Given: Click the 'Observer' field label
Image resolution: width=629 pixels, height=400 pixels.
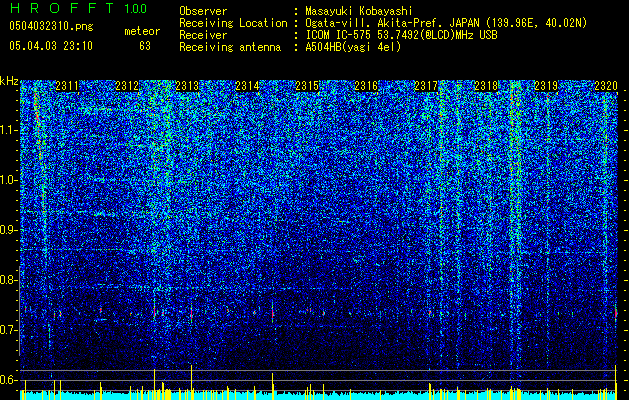Looking at the screenshot, I should pos(203,11).
